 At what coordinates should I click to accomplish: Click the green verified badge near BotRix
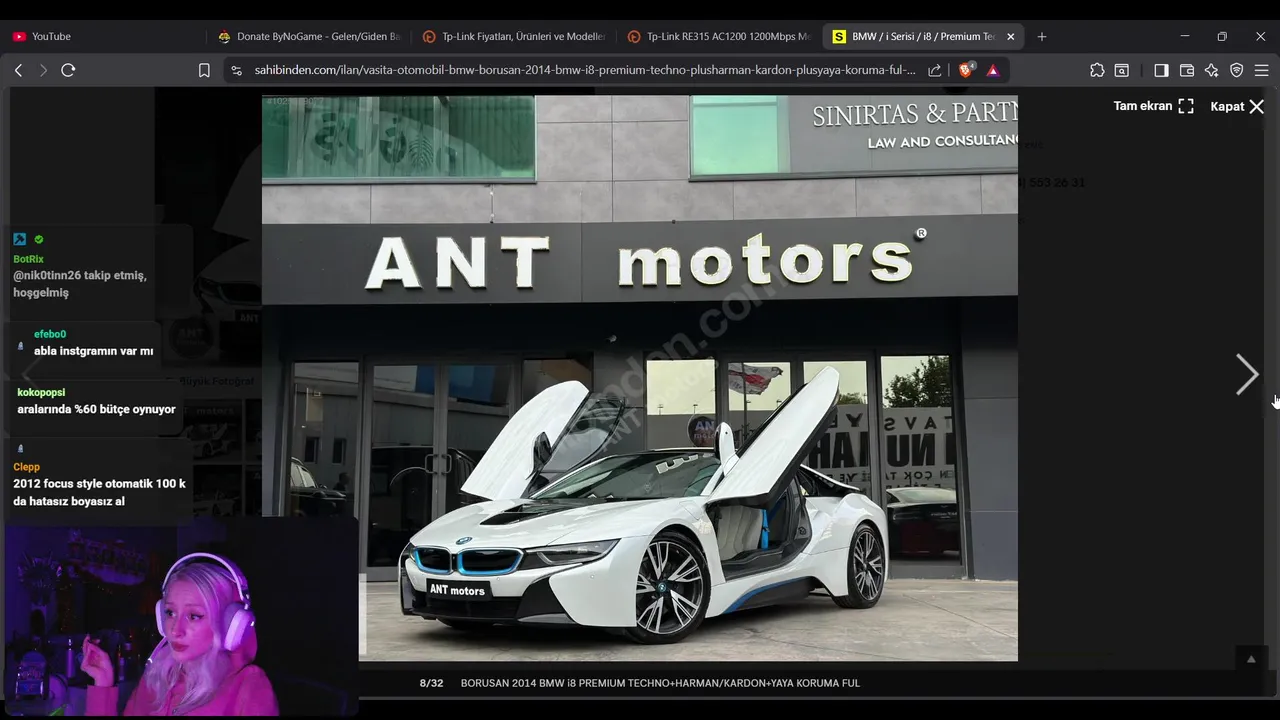(x=39, y=239)
